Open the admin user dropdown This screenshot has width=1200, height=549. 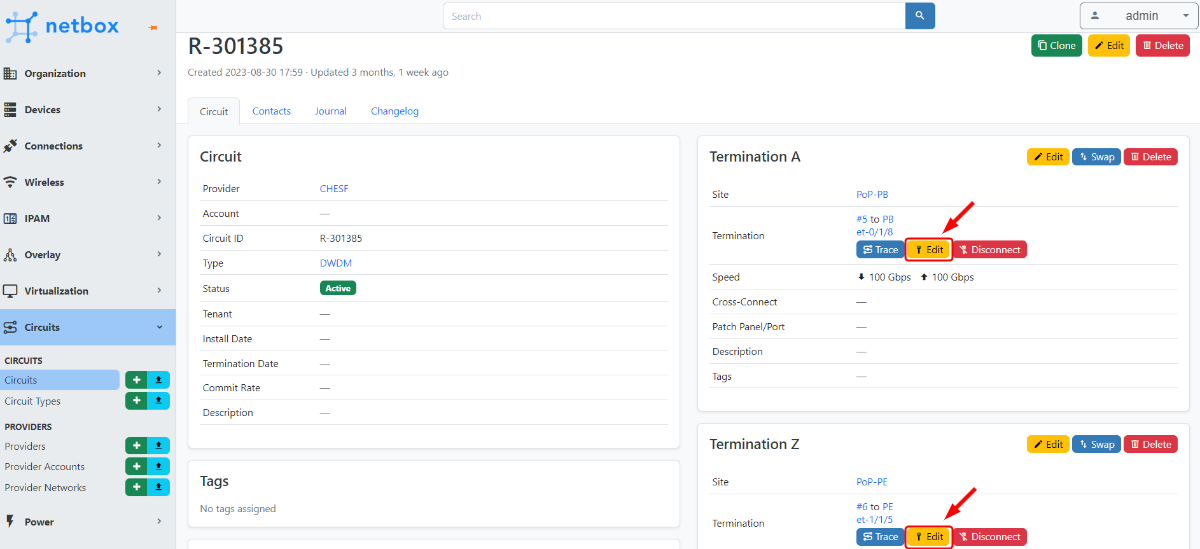coord(1136,16)
